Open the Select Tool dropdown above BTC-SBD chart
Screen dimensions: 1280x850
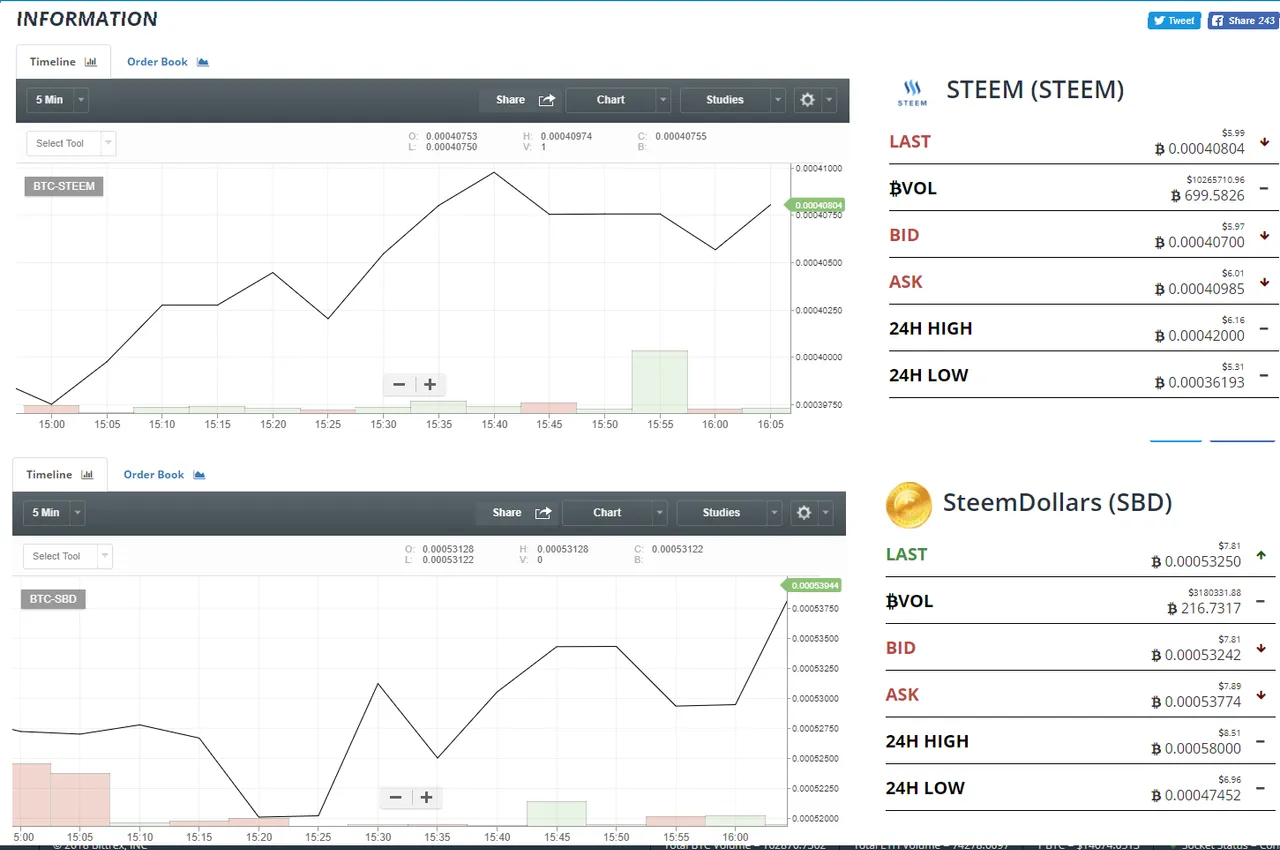(68, 556)
